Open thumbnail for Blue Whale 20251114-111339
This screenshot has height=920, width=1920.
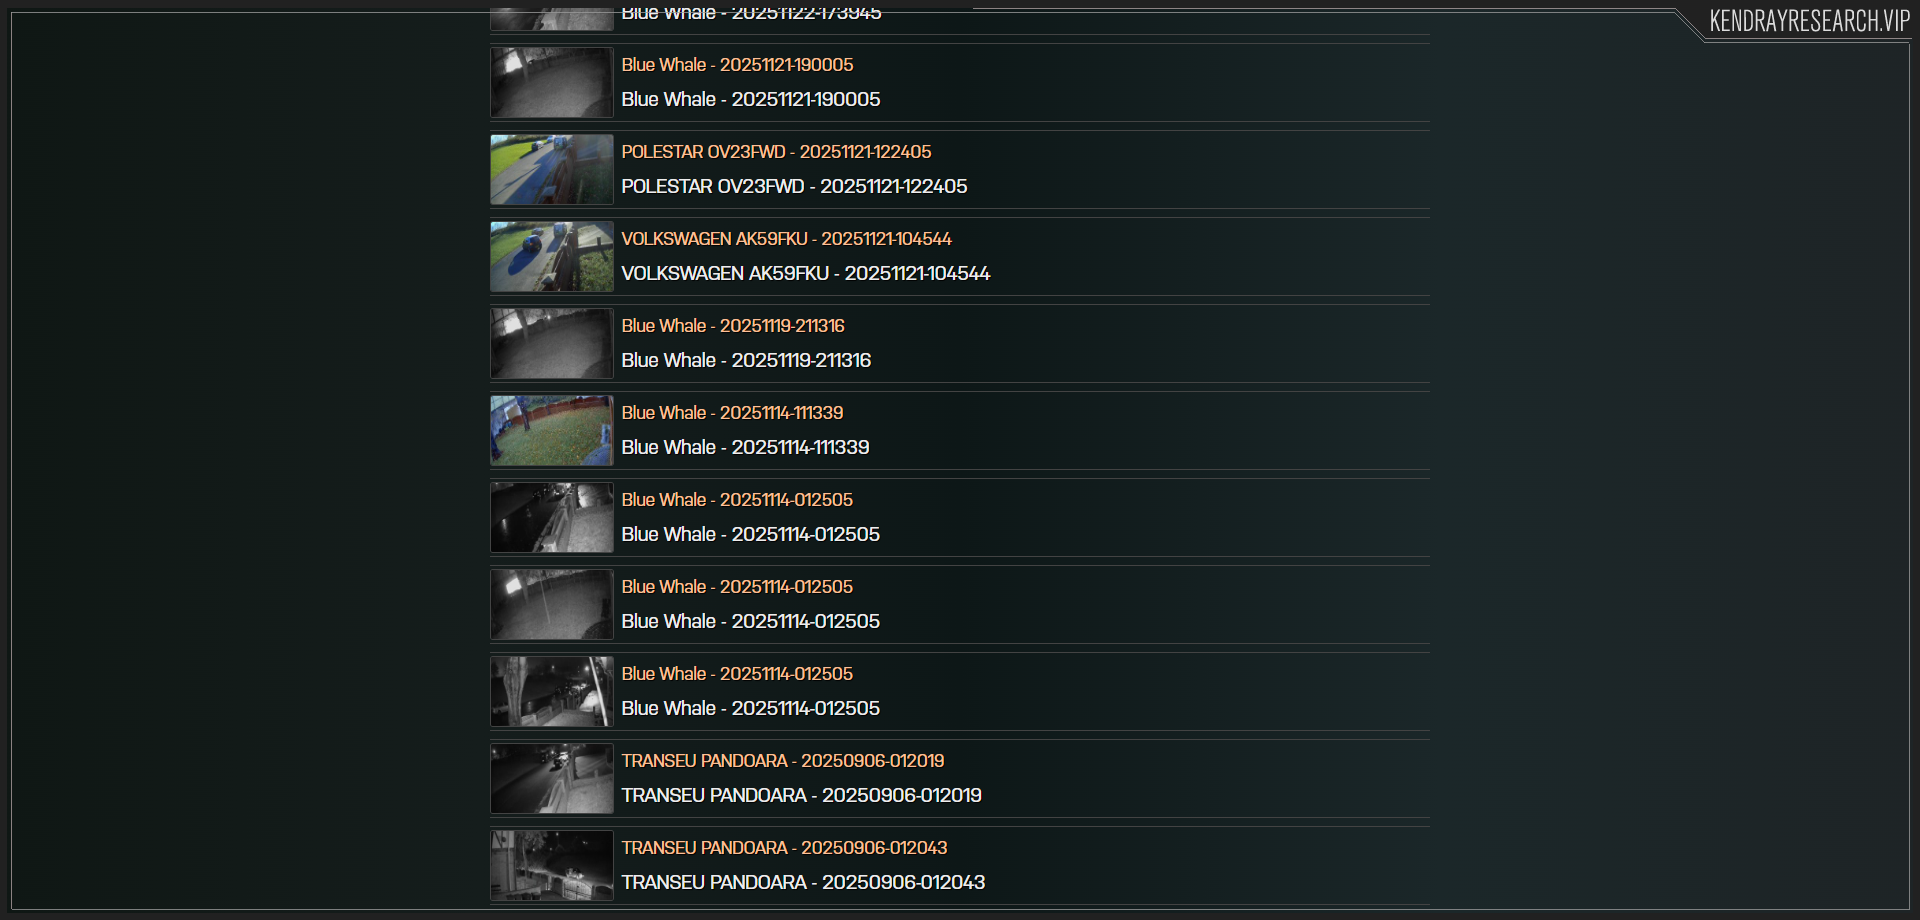click(x=552, y=431)
